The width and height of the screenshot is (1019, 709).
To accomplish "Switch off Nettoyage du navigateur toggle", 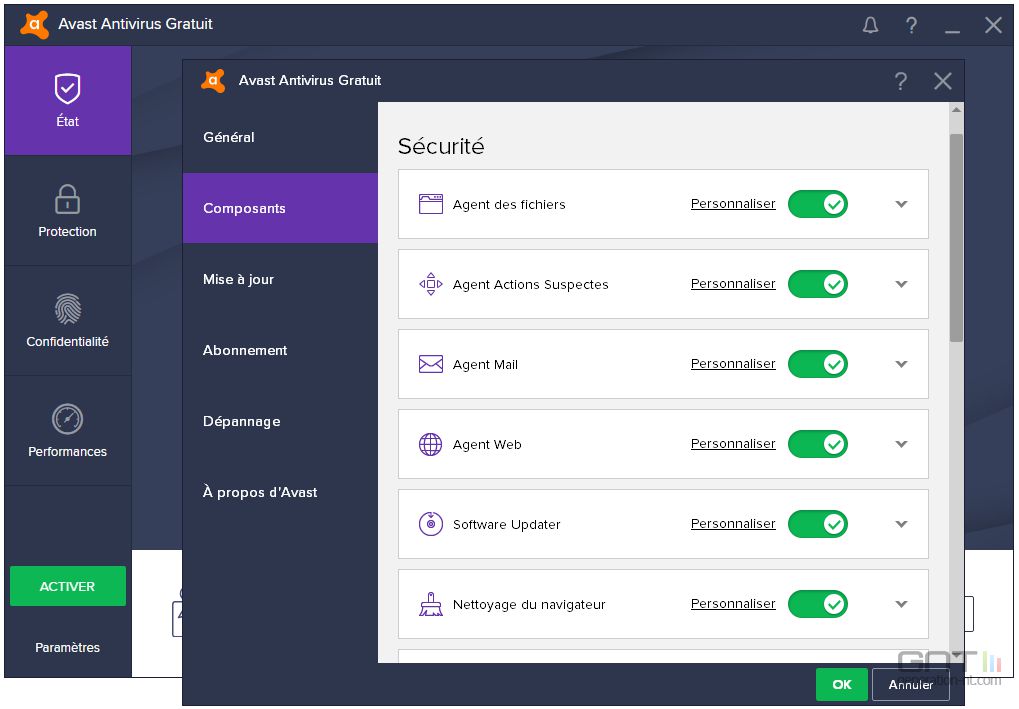I will tap(818, 604).
